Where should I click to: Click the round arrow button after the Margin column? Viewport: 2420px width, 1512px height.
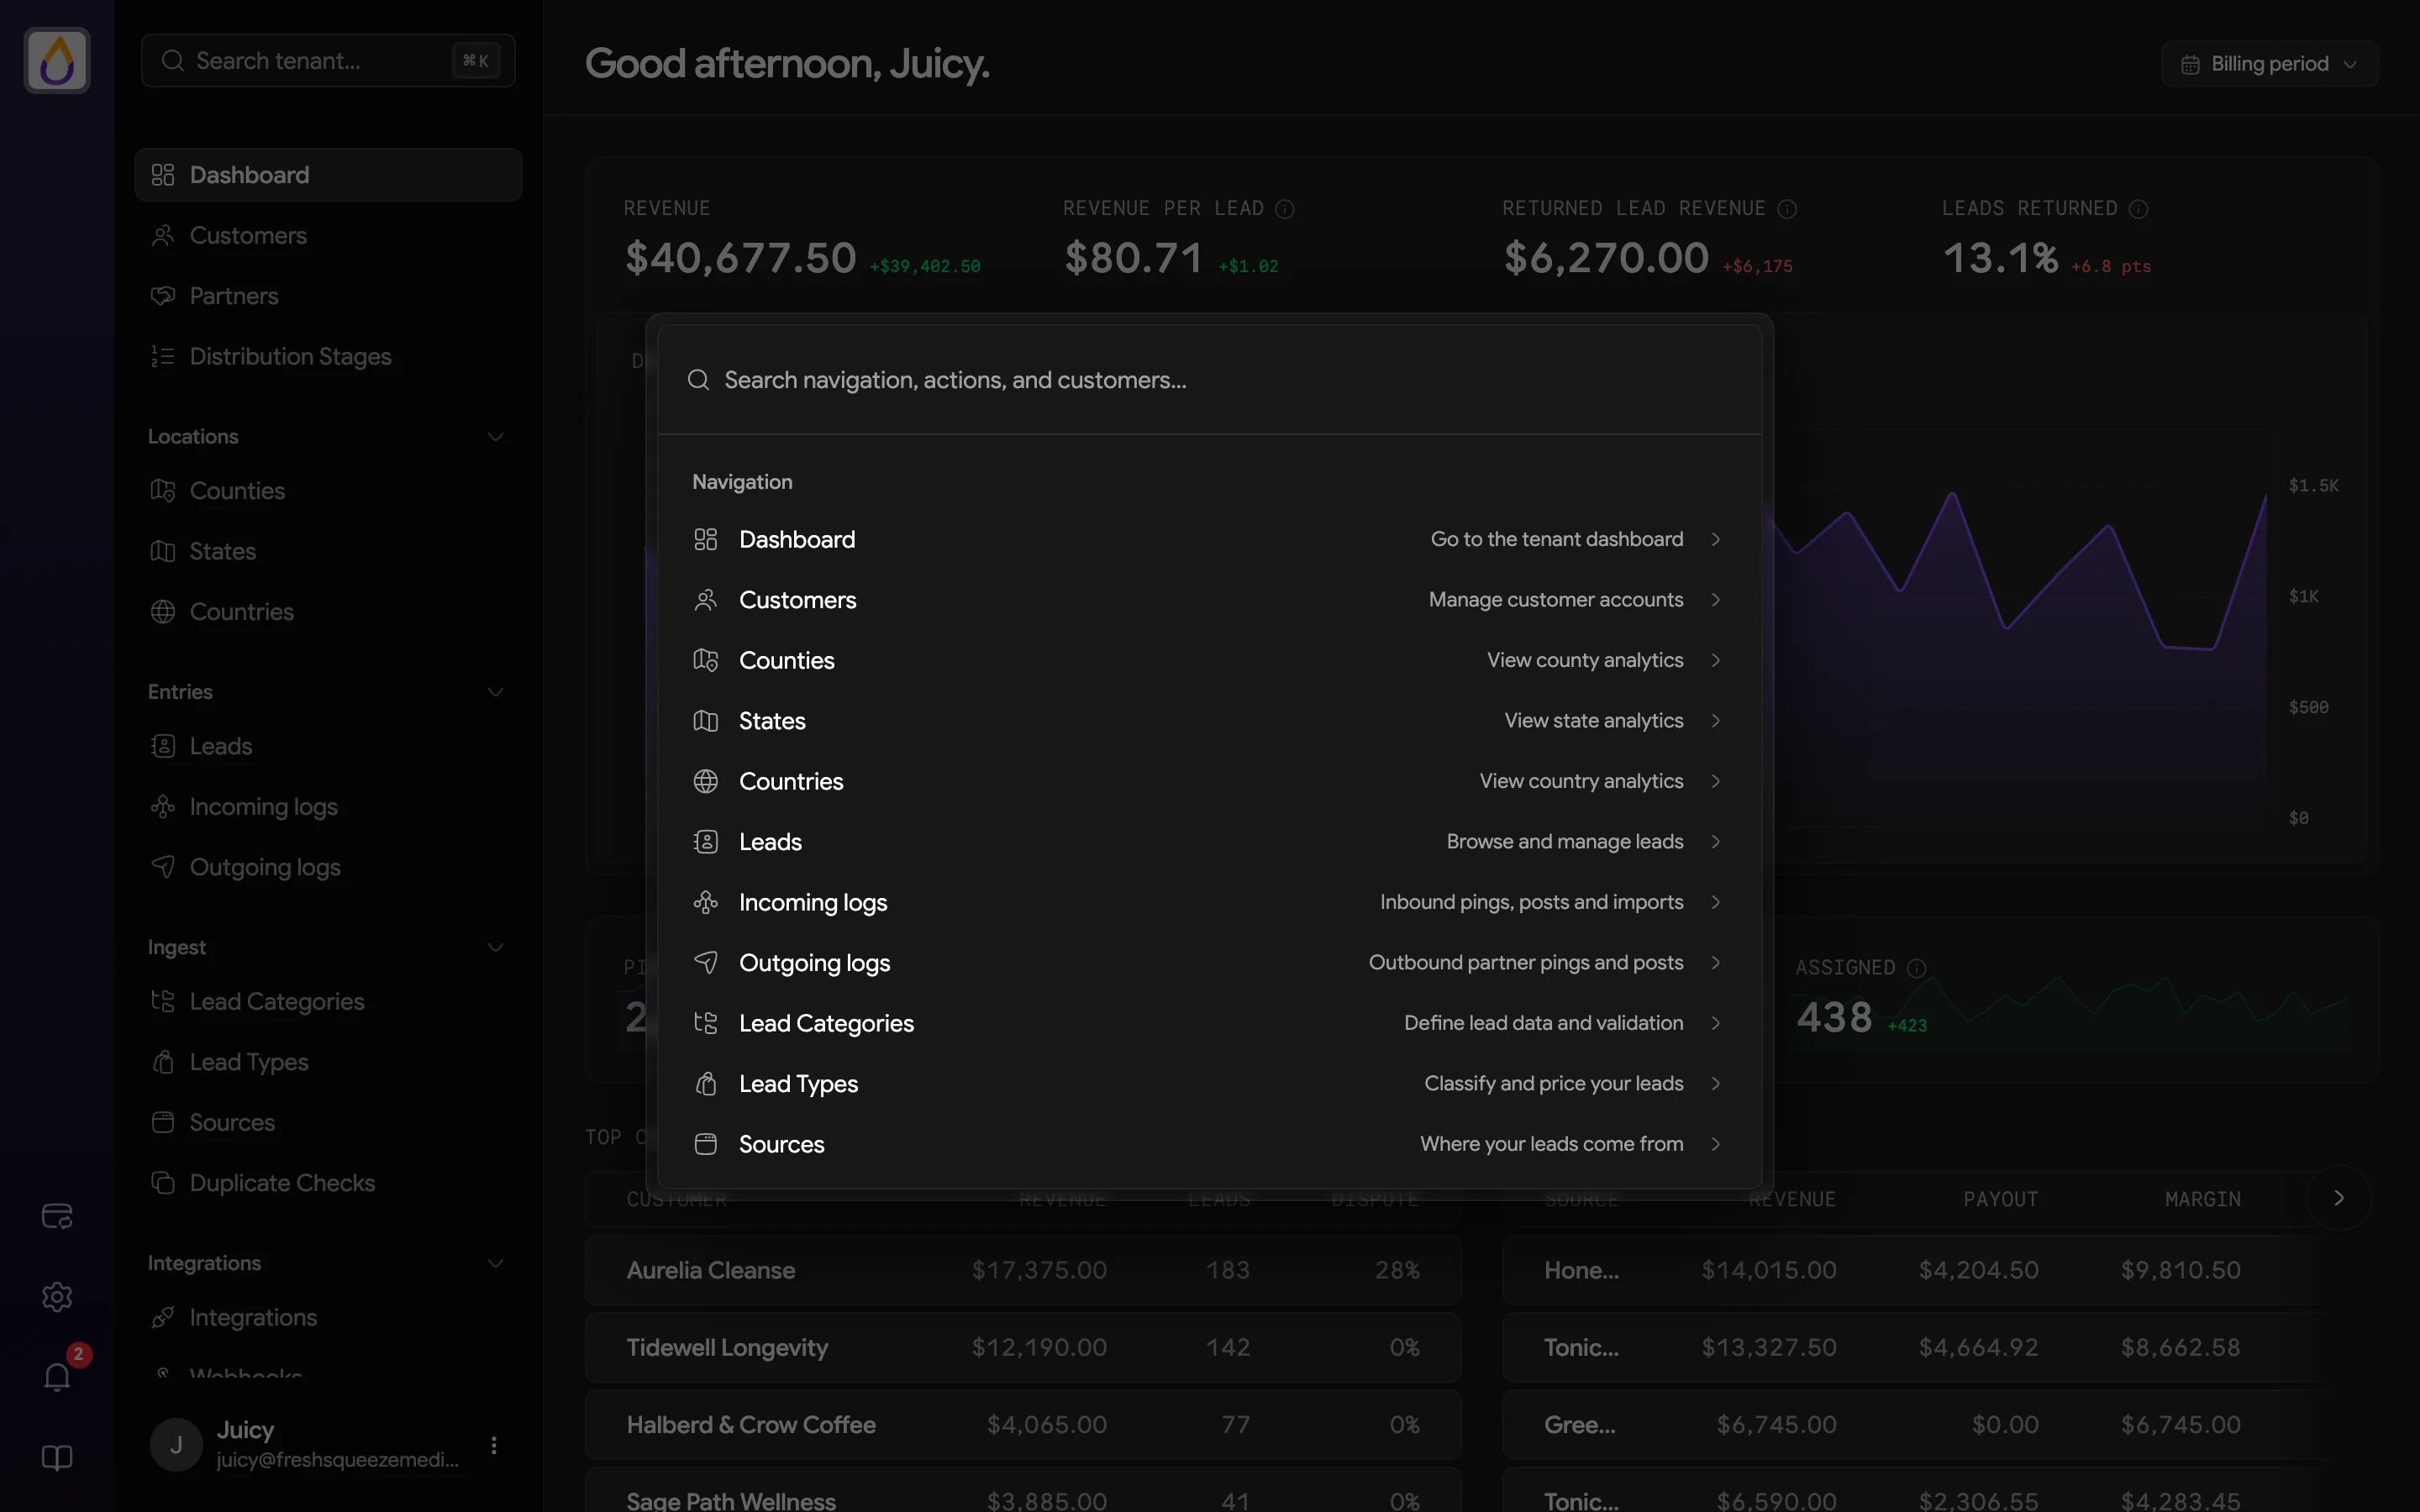2338,1198
